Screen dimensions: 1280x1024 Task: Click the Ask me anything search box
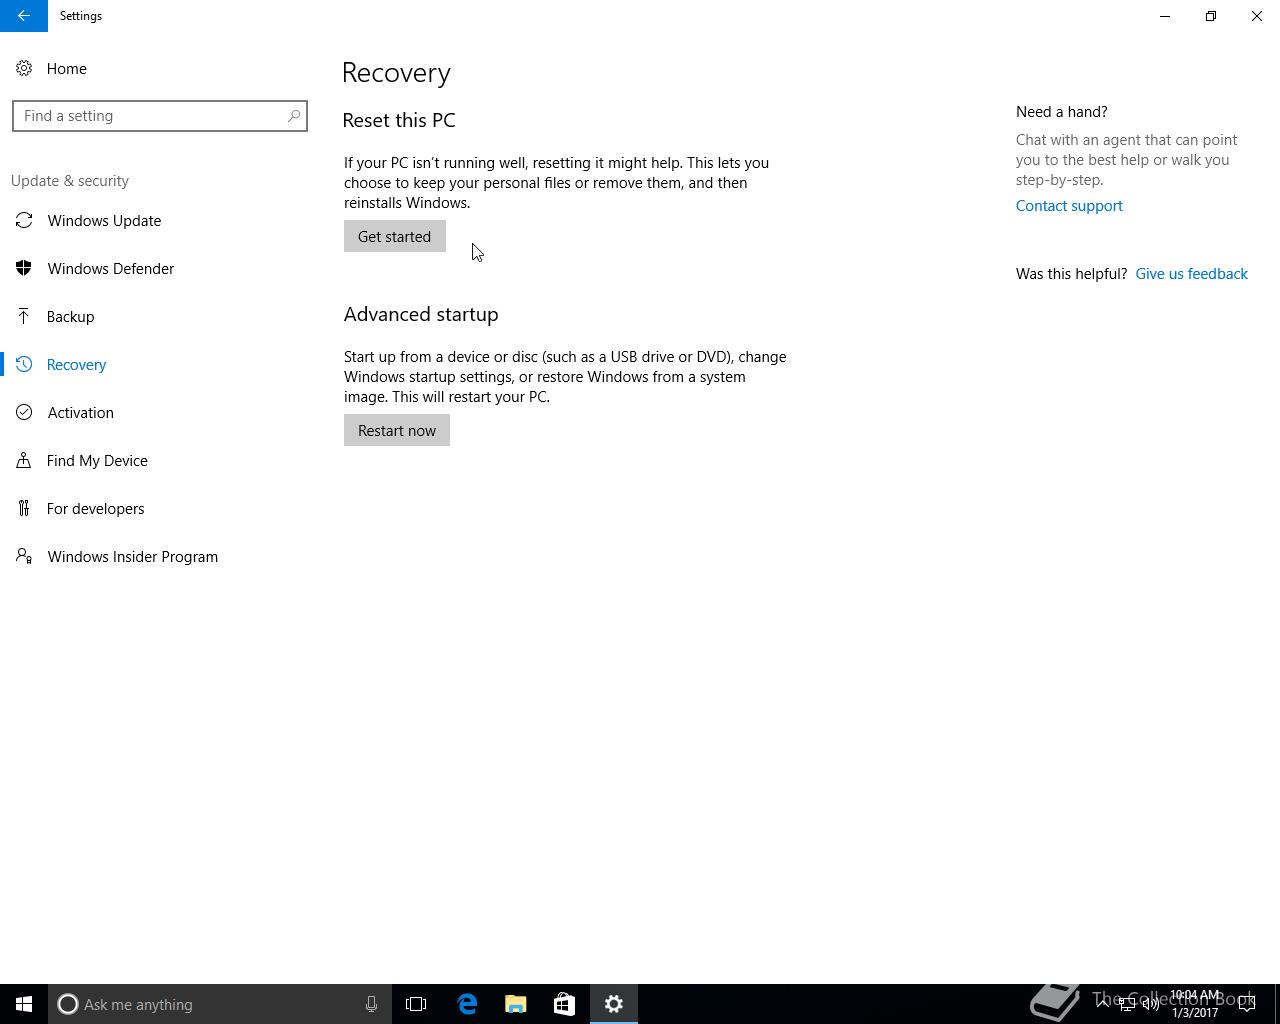[x=218, y=1004]
